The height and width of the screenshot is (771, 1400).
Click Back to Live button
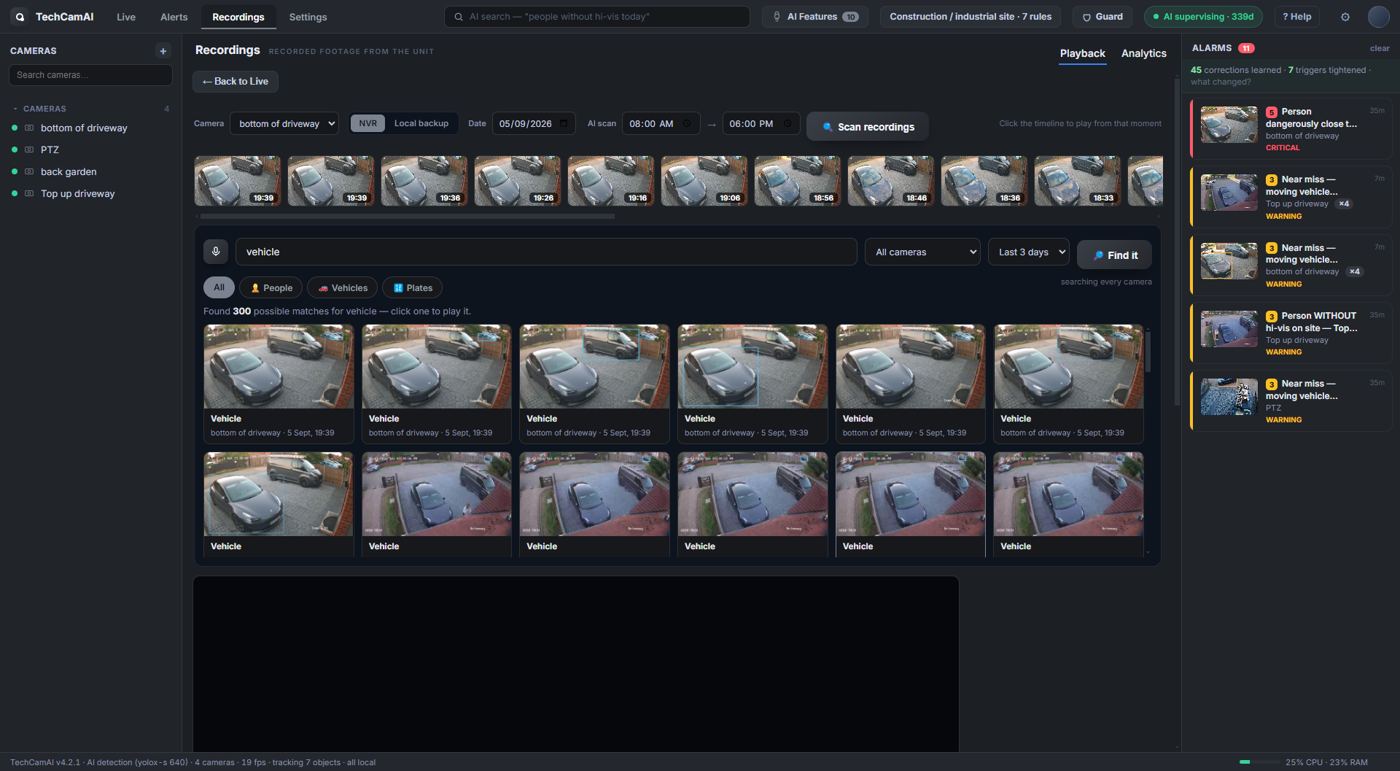pos(235,81)
